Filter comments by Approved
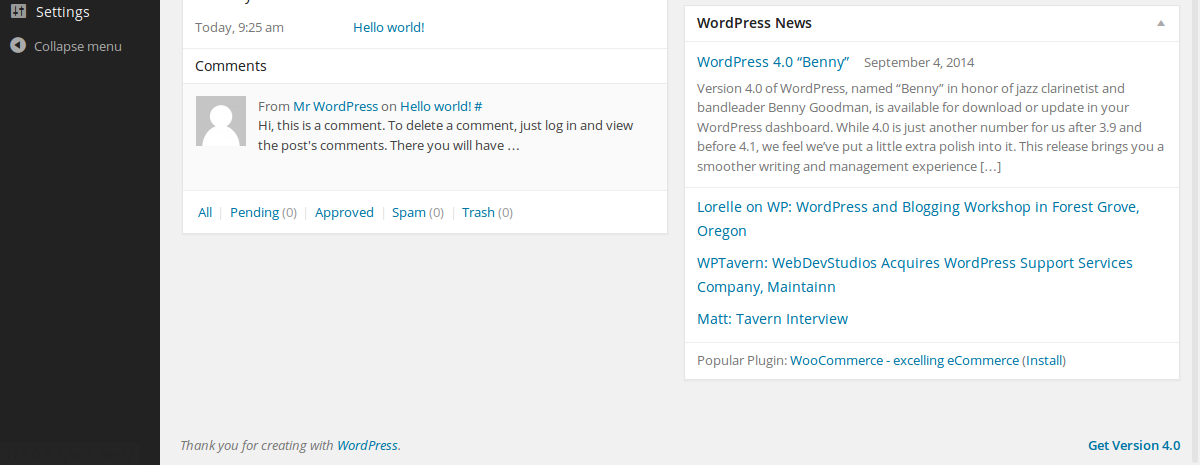Image resolution: width=1200 pixels, height=465 pixels. coord(344,212)
